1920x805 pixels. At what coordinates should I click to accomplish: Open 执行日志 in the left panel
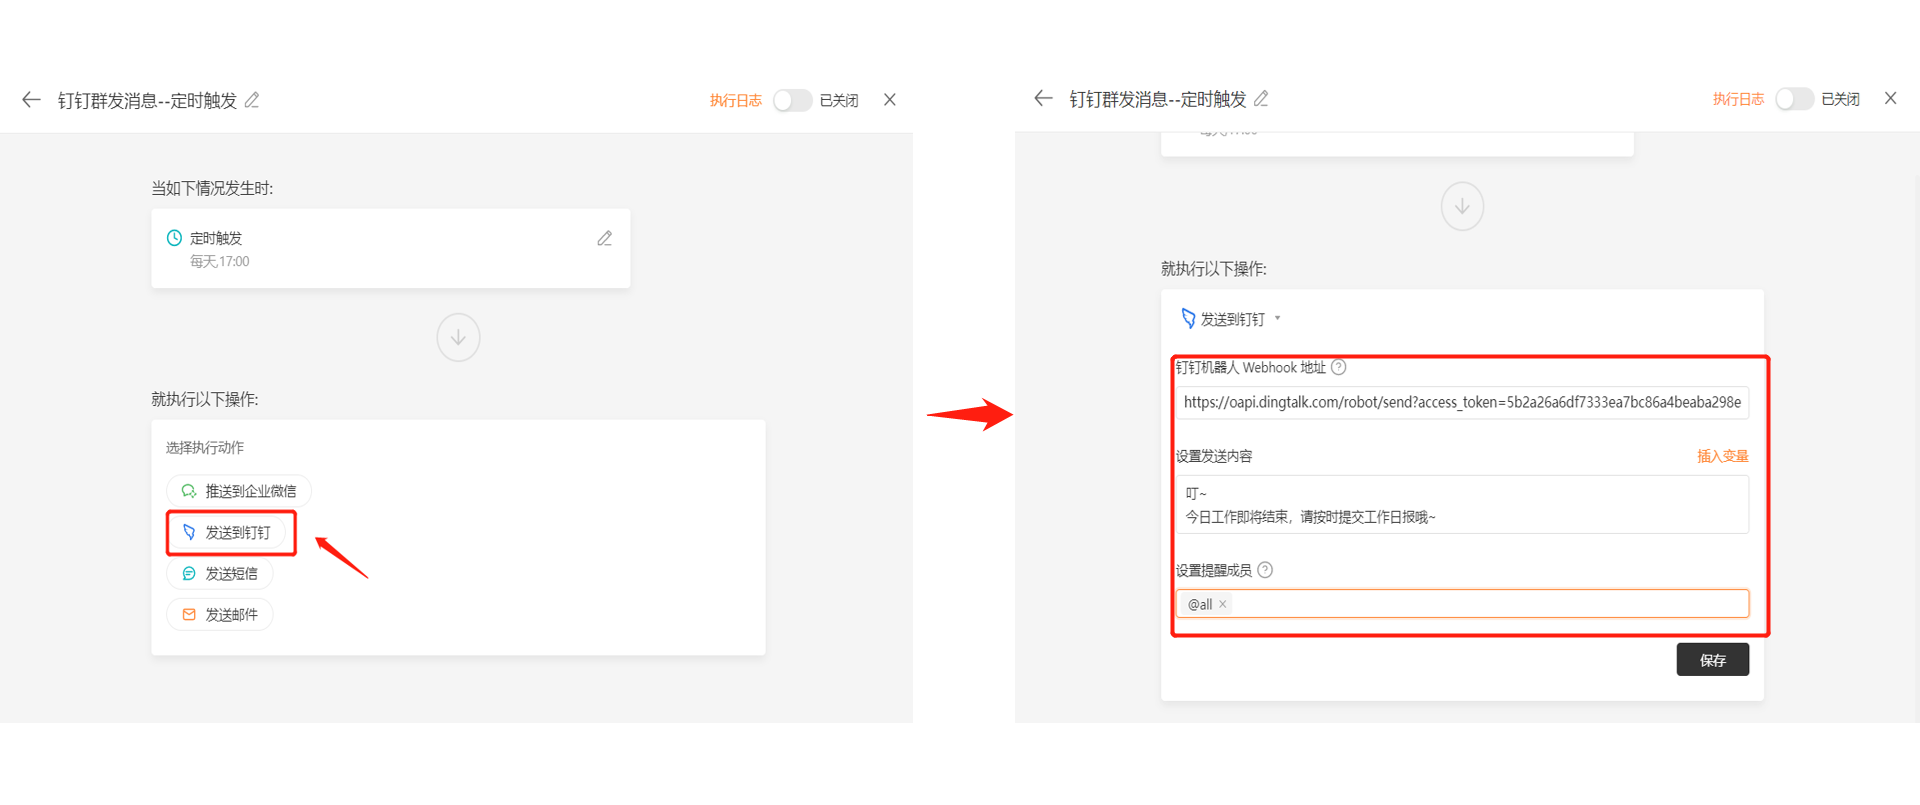click(x=735, y=100)
